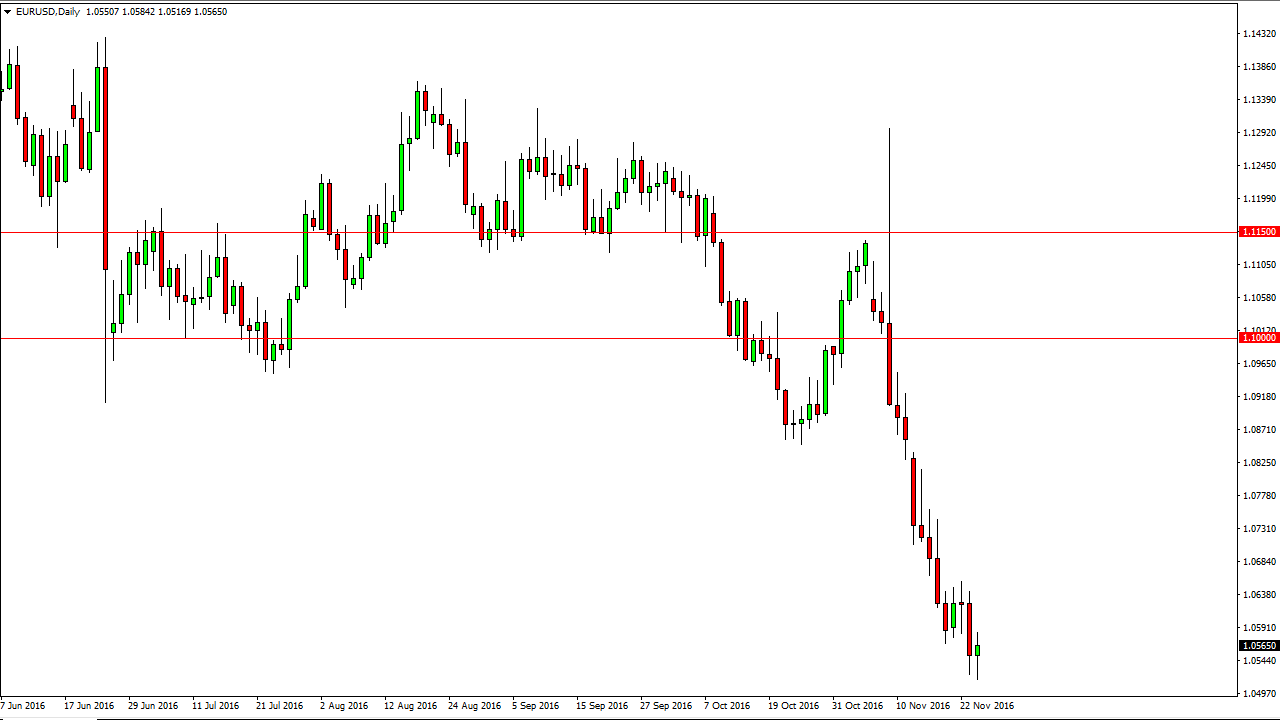Viewport: 1280px width, 720px height.
Task: Click the 1.08250 price axis label
Action: 1259,463
